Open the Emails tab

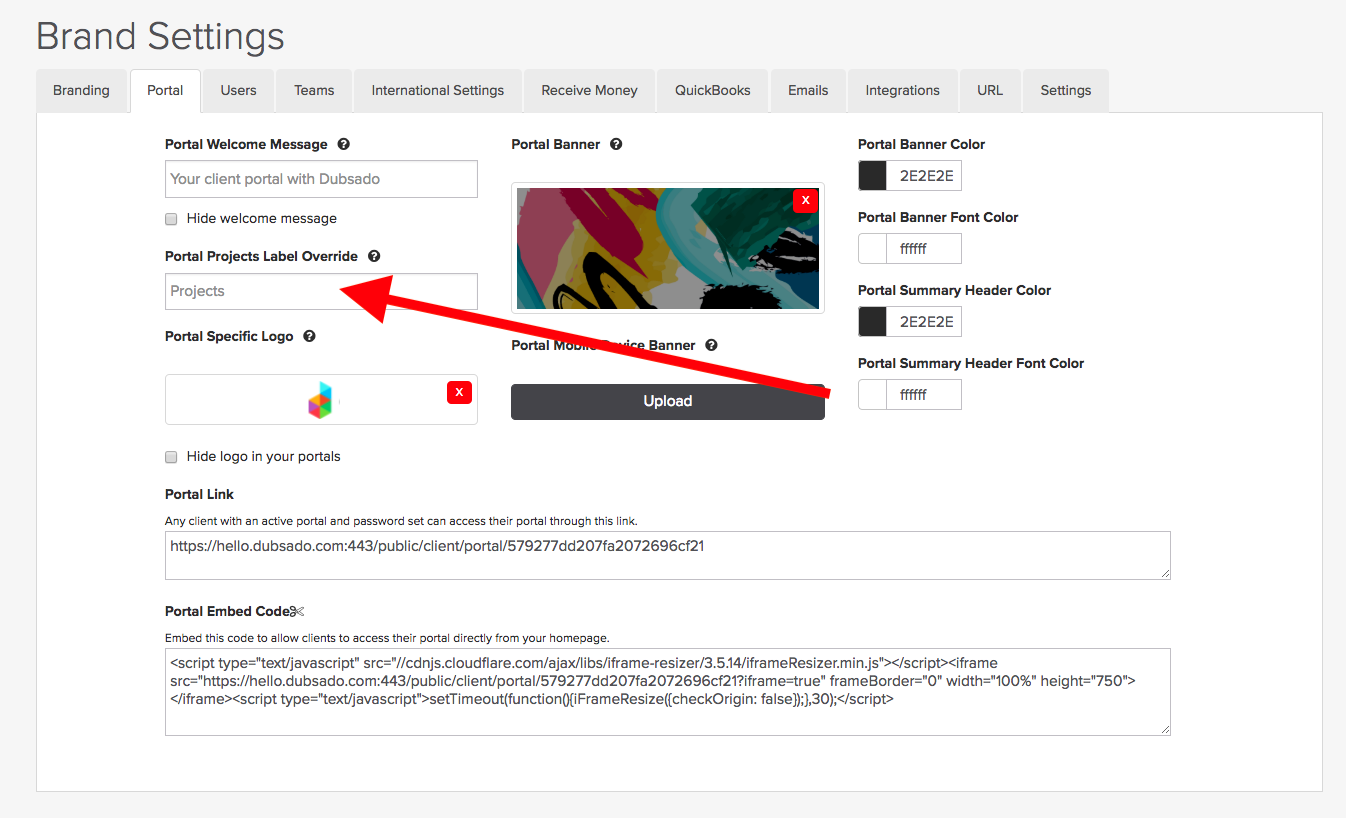pyautogui.click(x=808, y=90)
